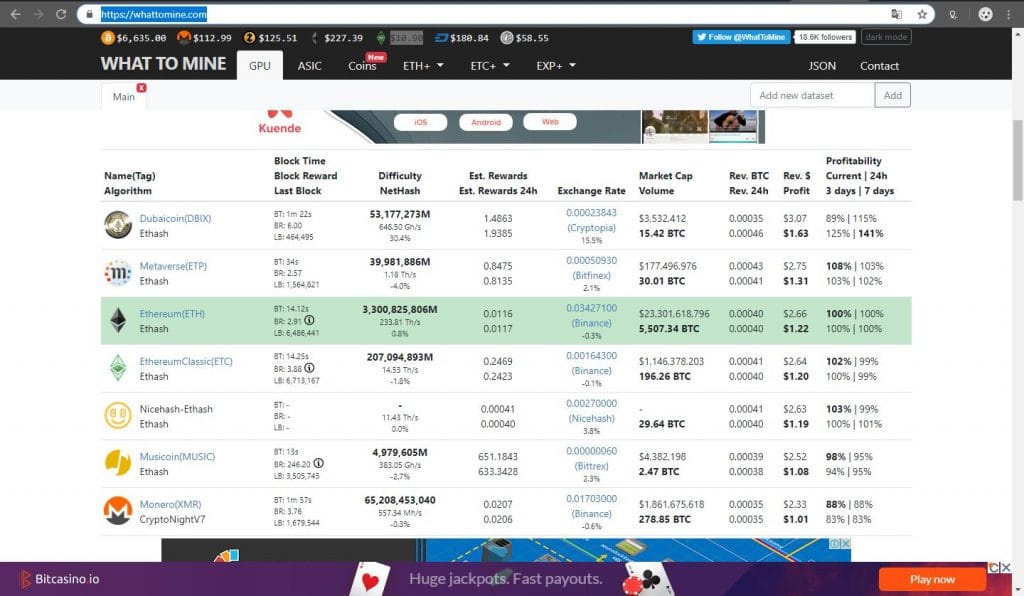This screenshot has width=1024, height=596.
Task: Expand the ETH+ dropdown menu
Action: 423,65
